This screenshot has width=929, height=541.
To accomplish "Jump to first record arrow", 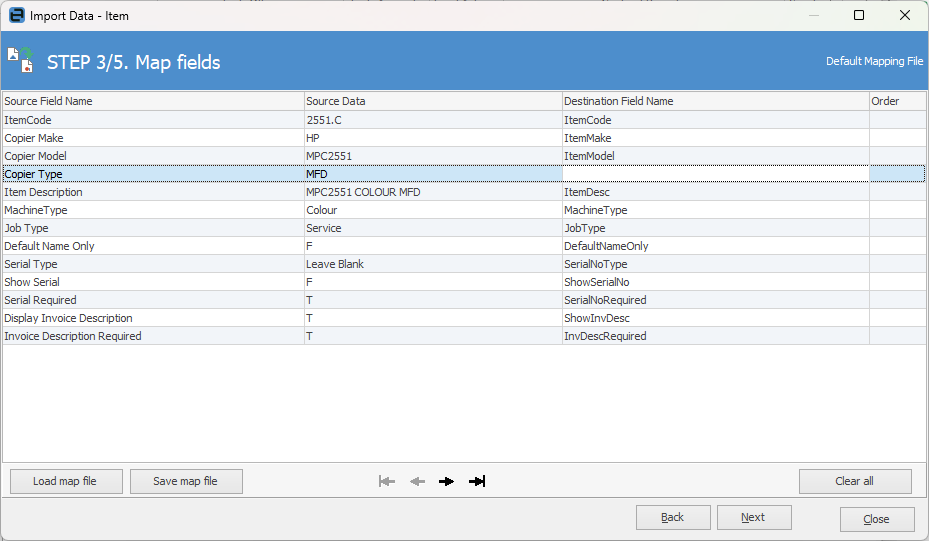I will (x=387, y=481).
